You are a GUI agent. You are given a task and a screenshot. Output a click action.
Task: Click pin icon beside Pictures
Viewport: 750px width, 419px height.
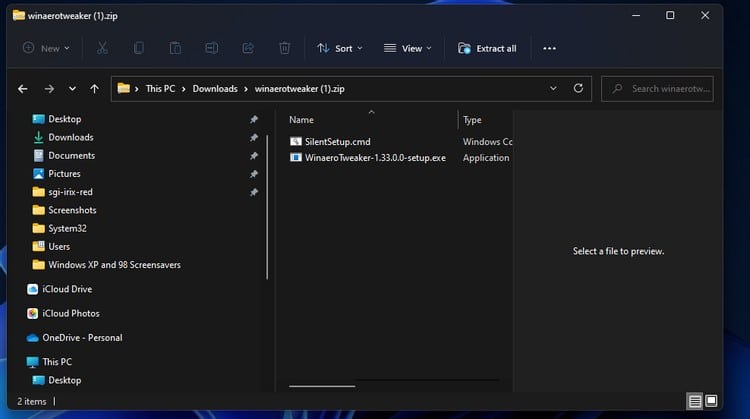254,174
